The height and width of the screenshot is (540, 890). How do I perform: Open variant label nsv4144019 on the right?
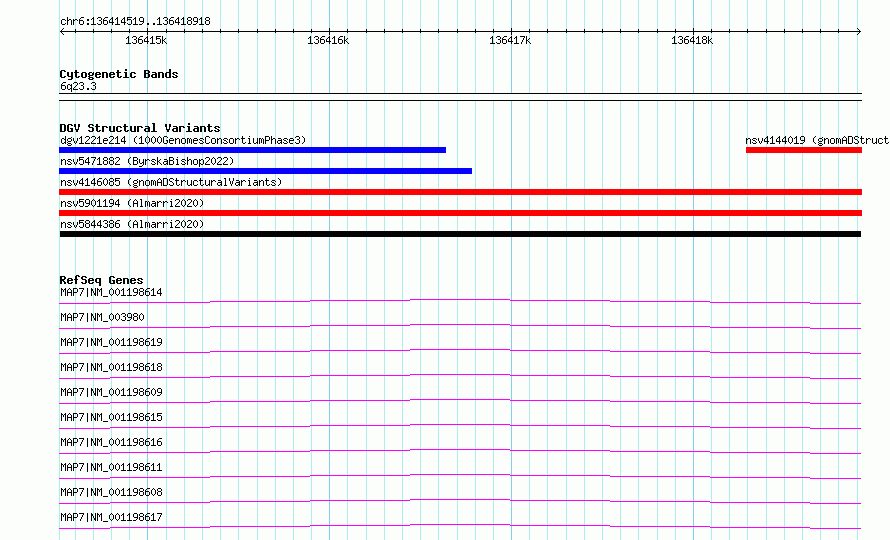click(817, 140)
